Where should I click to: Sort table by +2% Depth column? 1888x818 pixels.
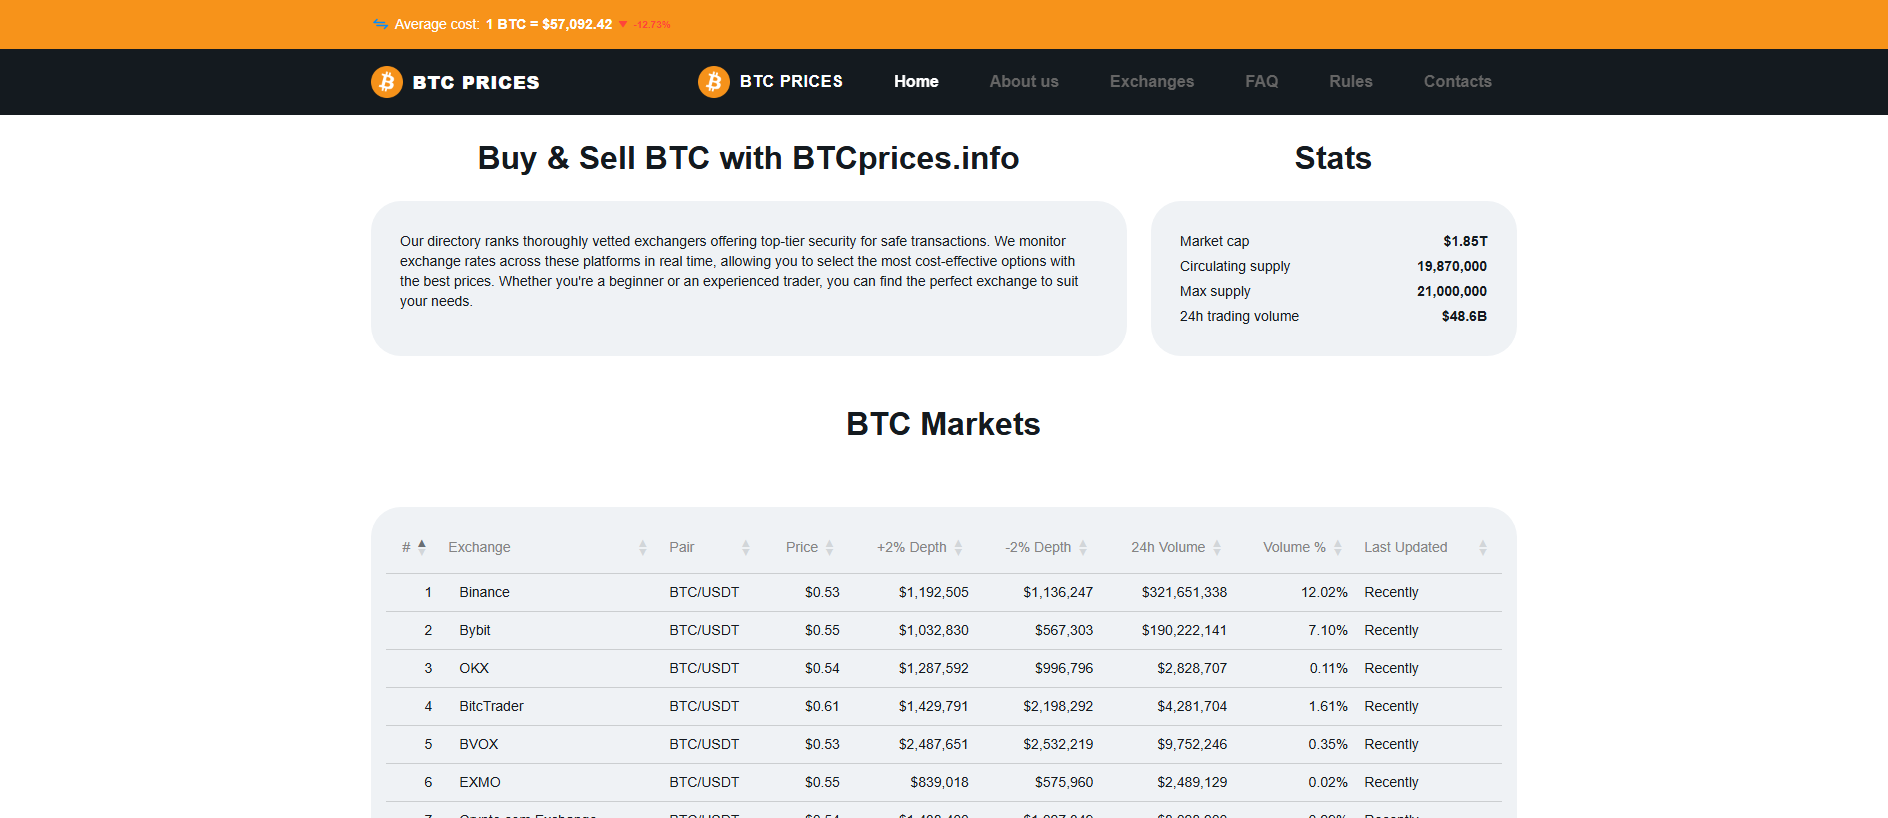pyautogui.click(x=920, y=547)
